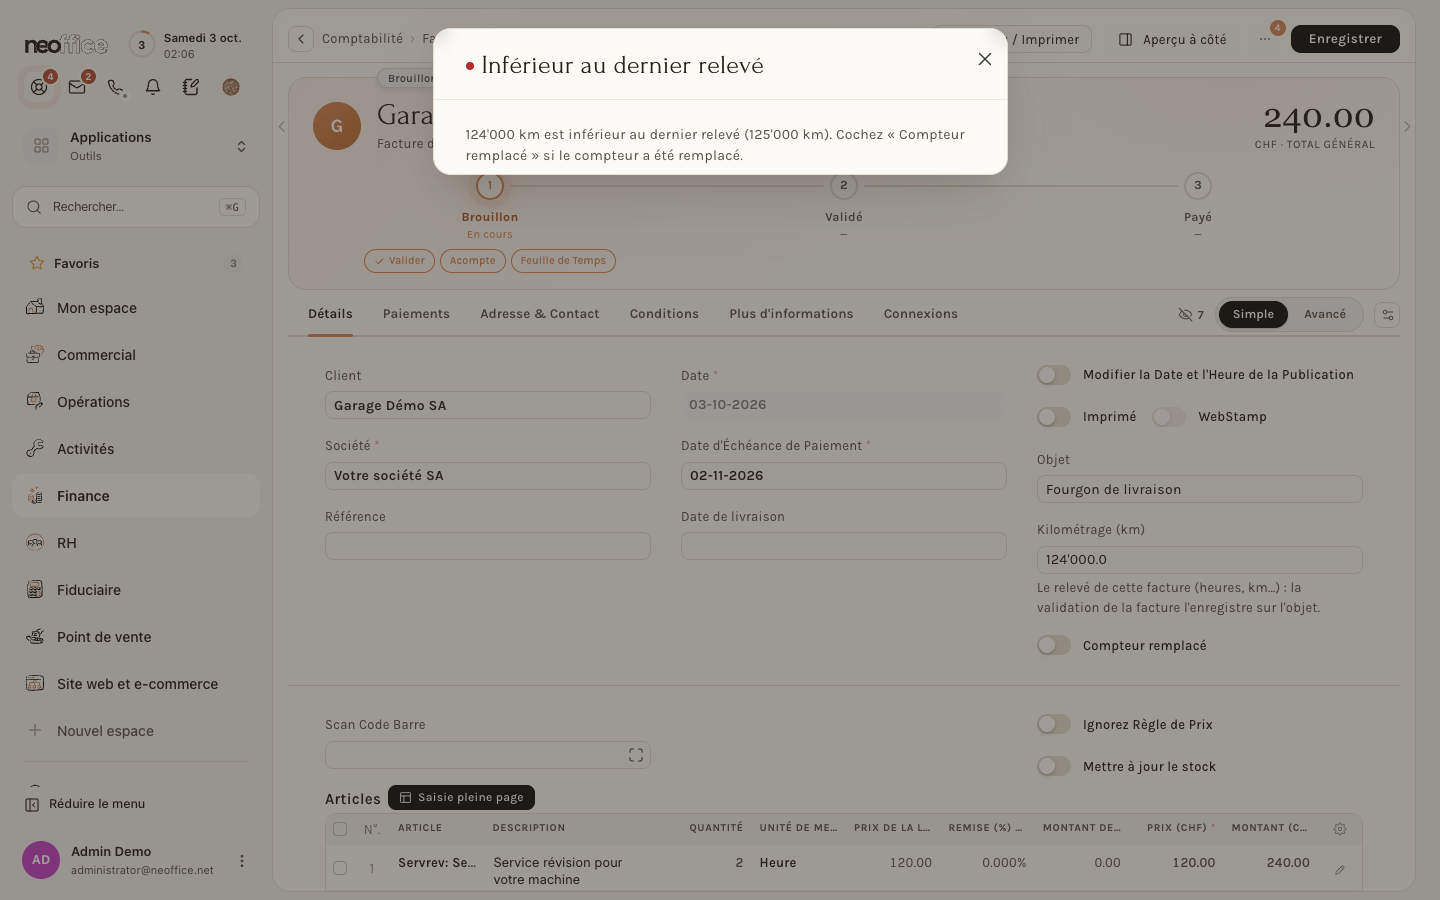Viewport: 1440px width, 900px height.
Task: Select all articles header checkbox
Action: [x=340, y=829]
